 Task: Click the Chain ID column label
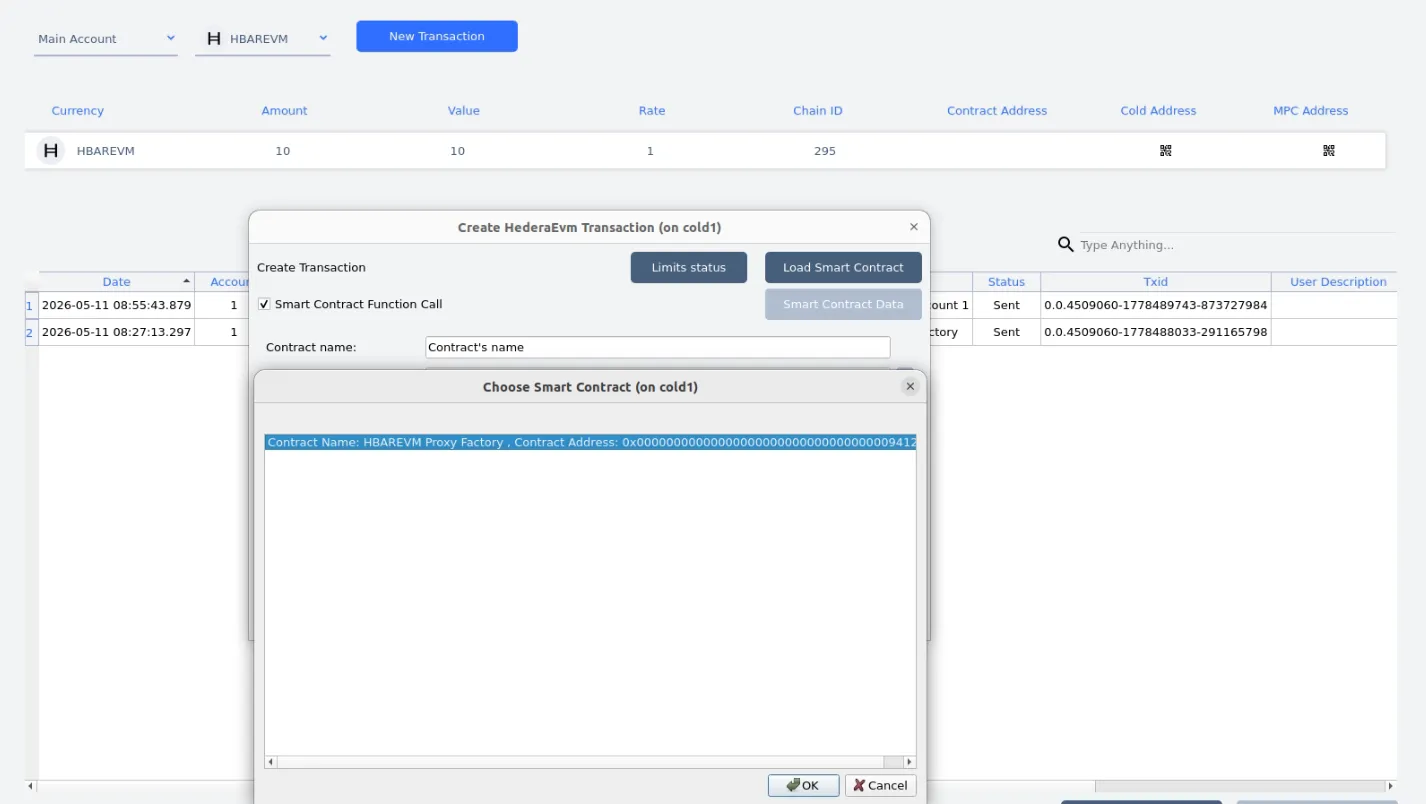[818, 111]
